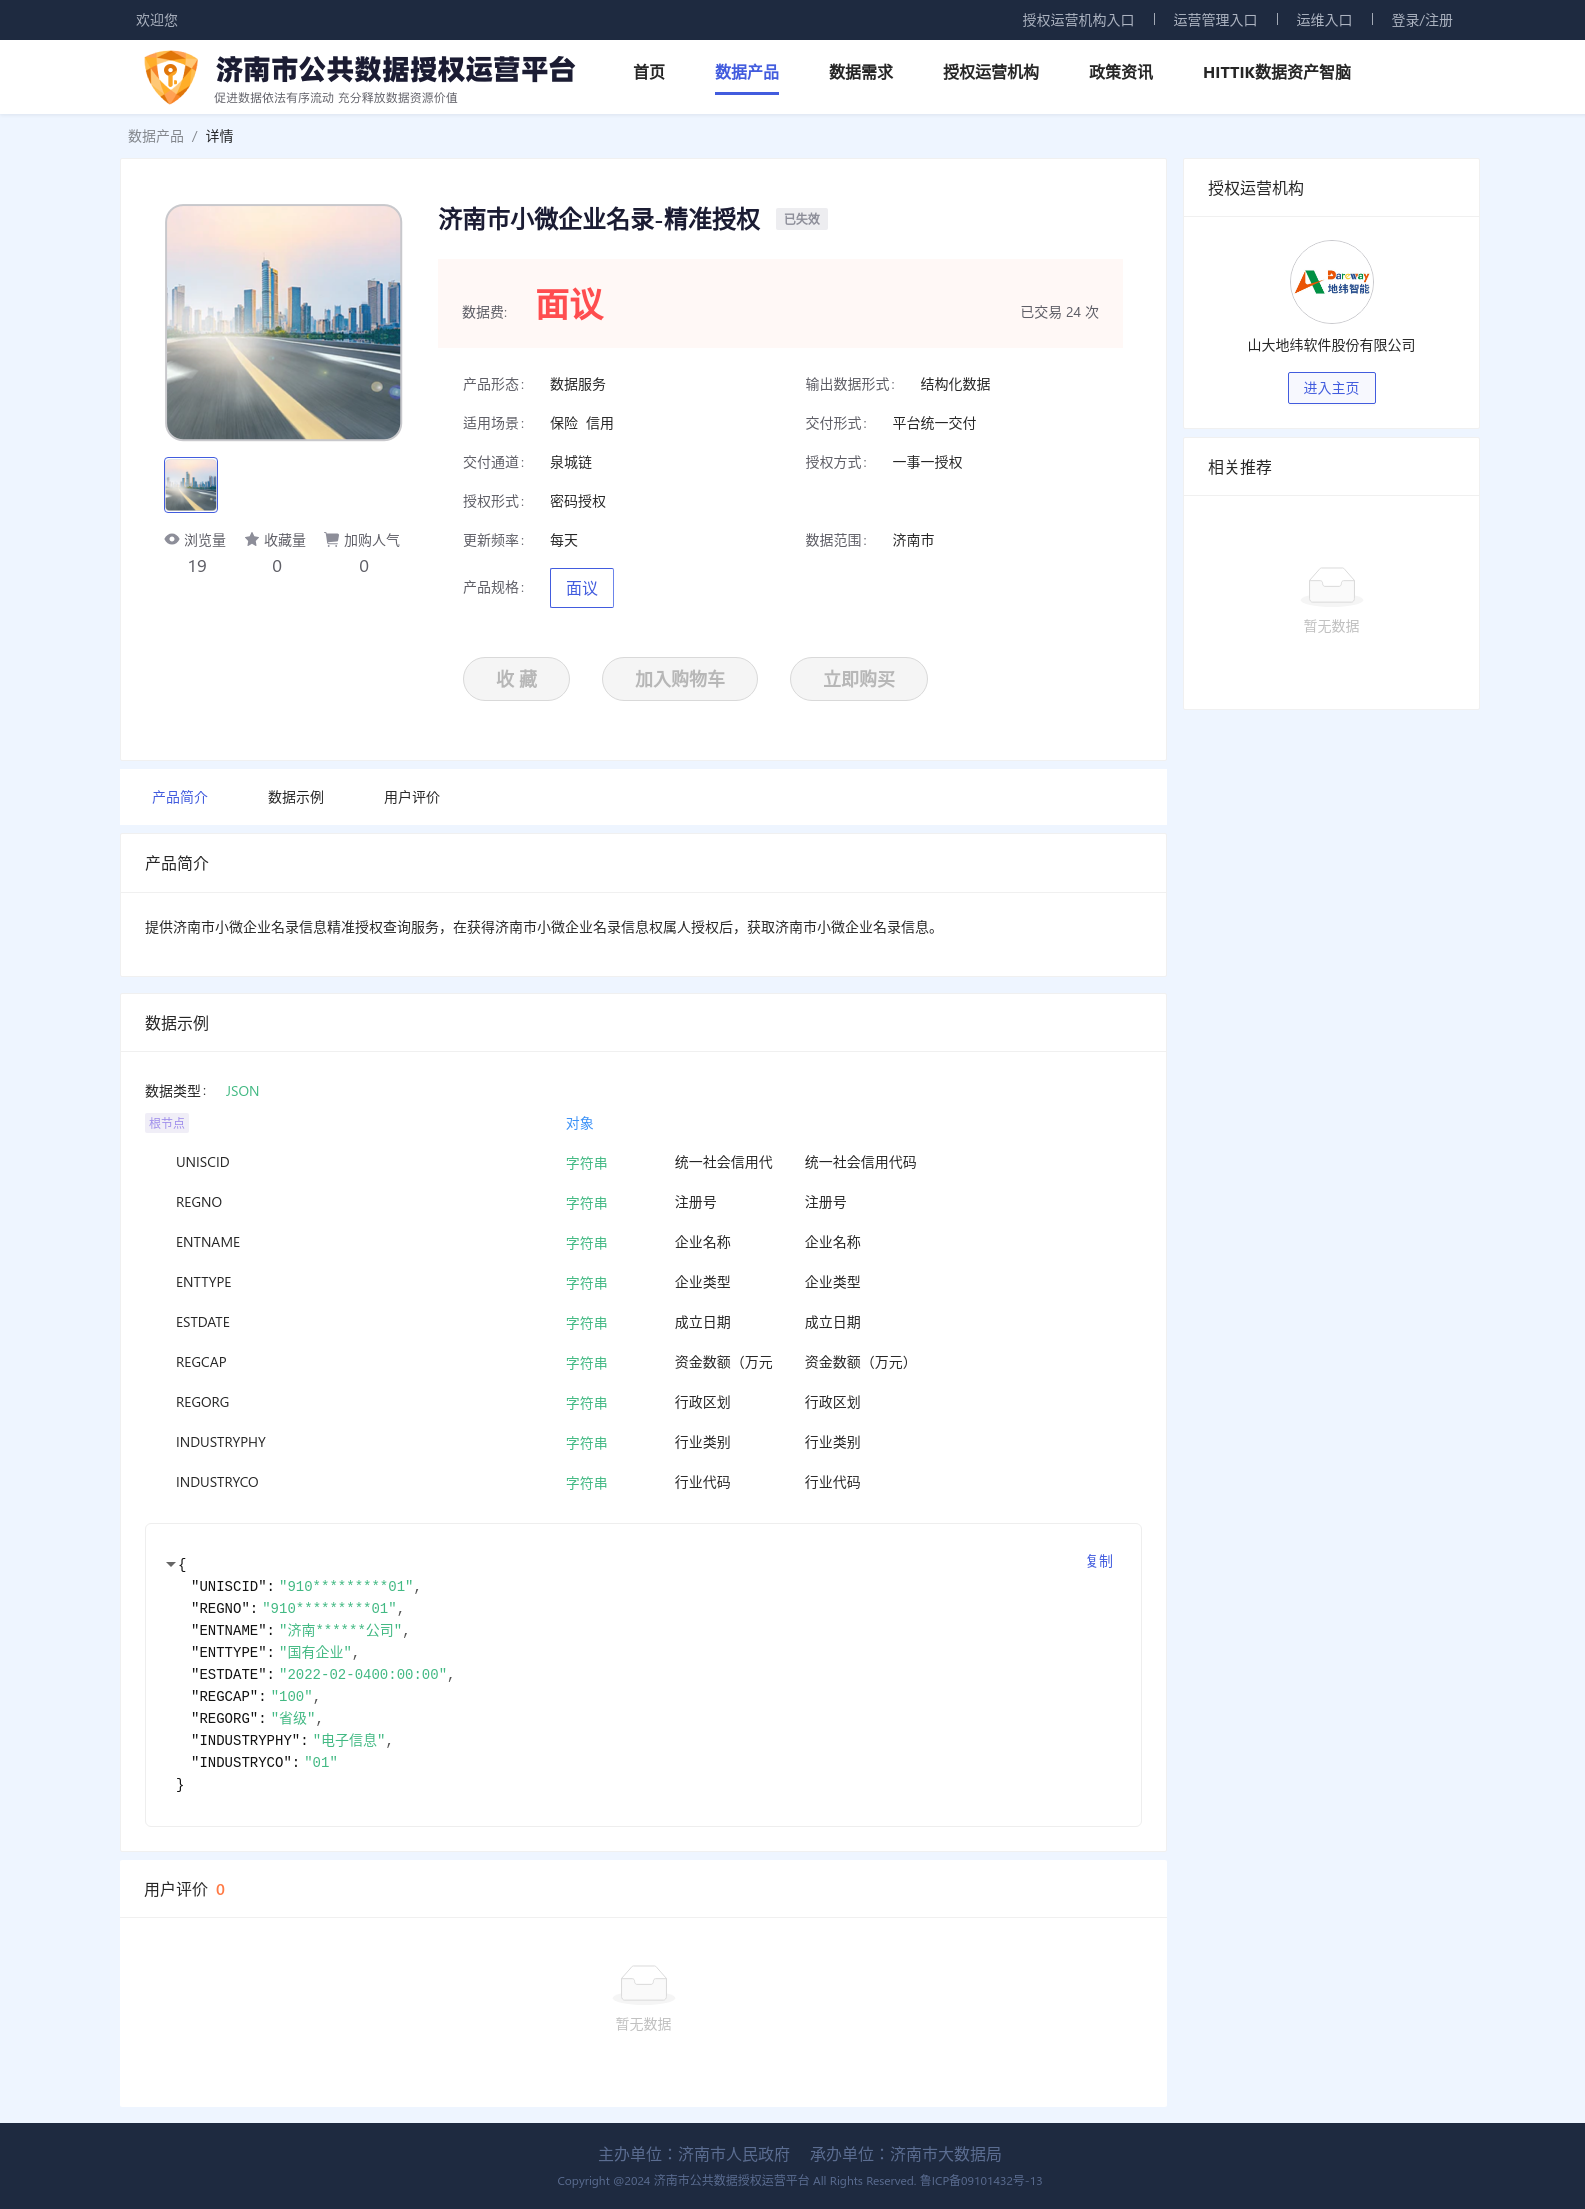Open the 首页 nav item
Viewport: 1585px width, 2209px height.
(649, 72)
